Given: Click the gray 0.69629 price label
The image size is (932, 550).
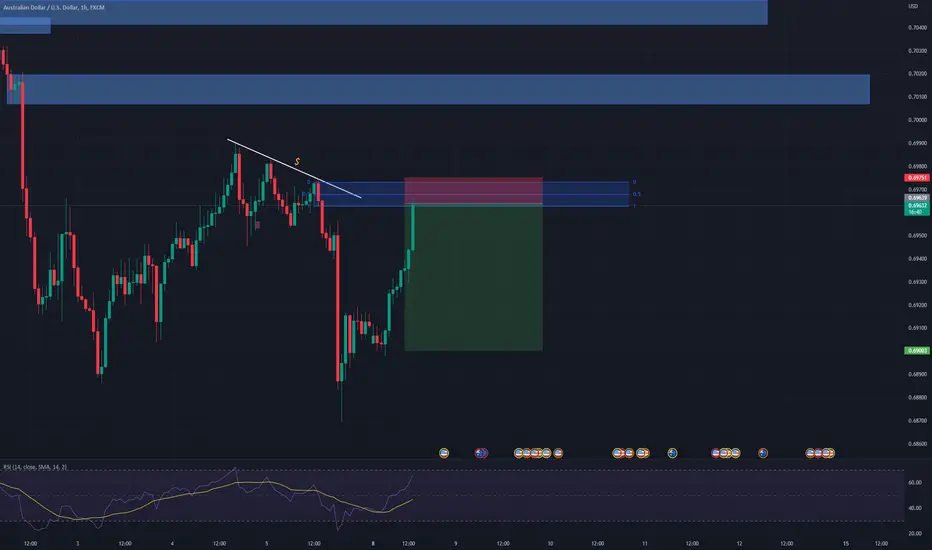Looking at the screenshot, I should coord(917,198).
